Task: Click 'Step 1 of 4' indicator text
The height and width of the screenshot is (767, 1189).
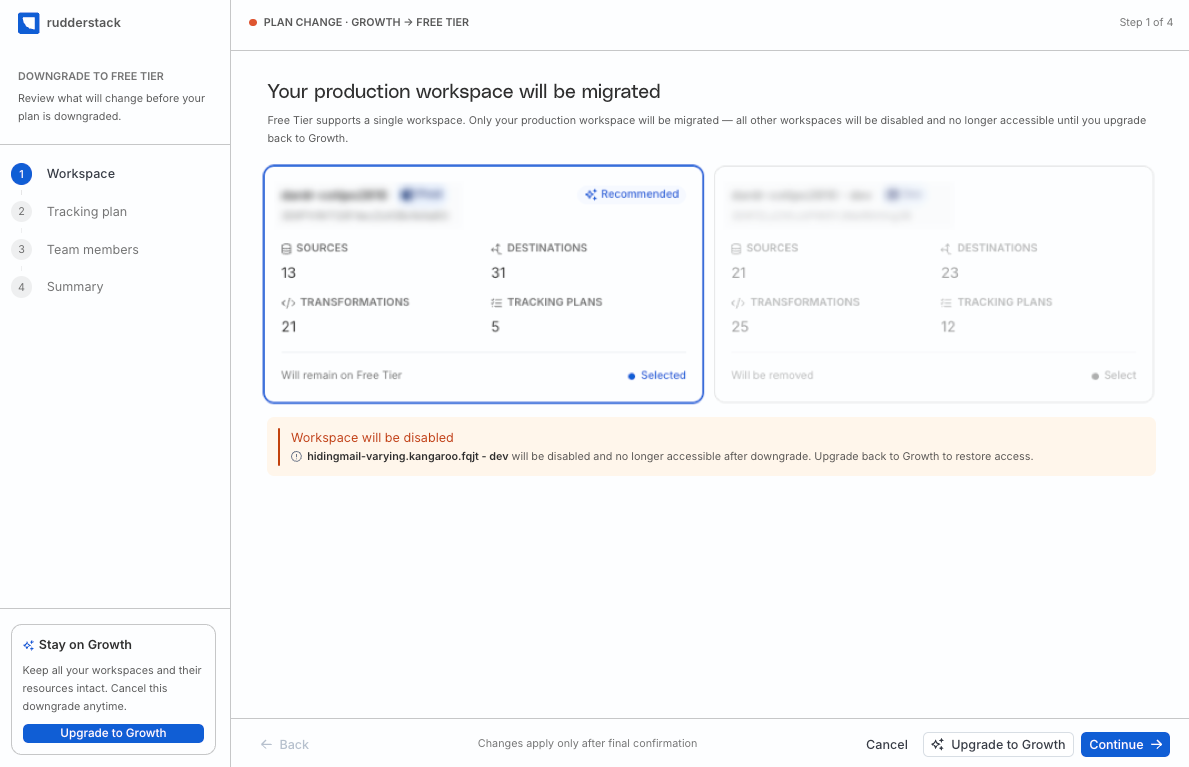Action: click(x=1146, y=23)
